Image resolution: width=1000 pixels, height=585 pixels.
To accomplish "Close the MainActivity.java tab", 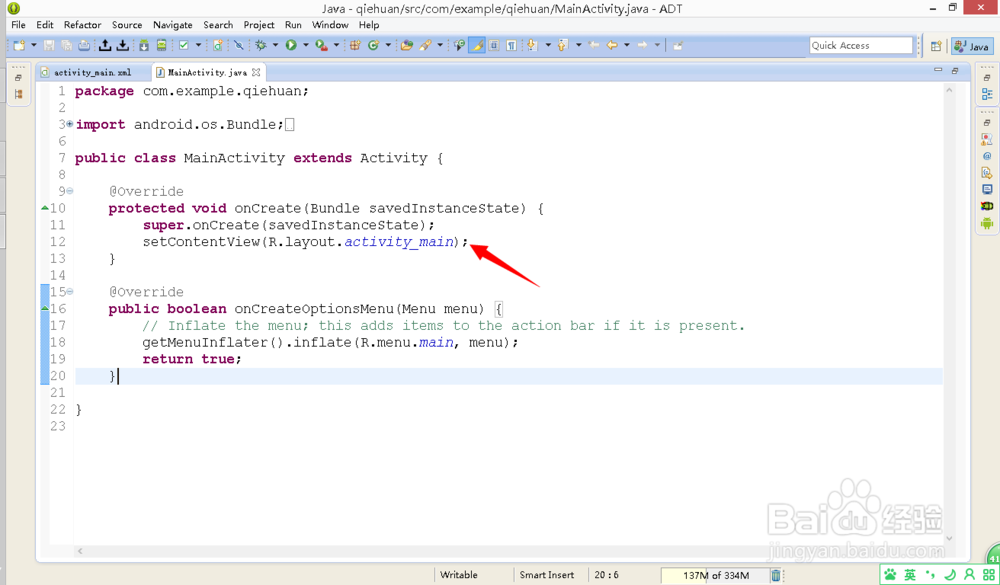I will 256,72.
